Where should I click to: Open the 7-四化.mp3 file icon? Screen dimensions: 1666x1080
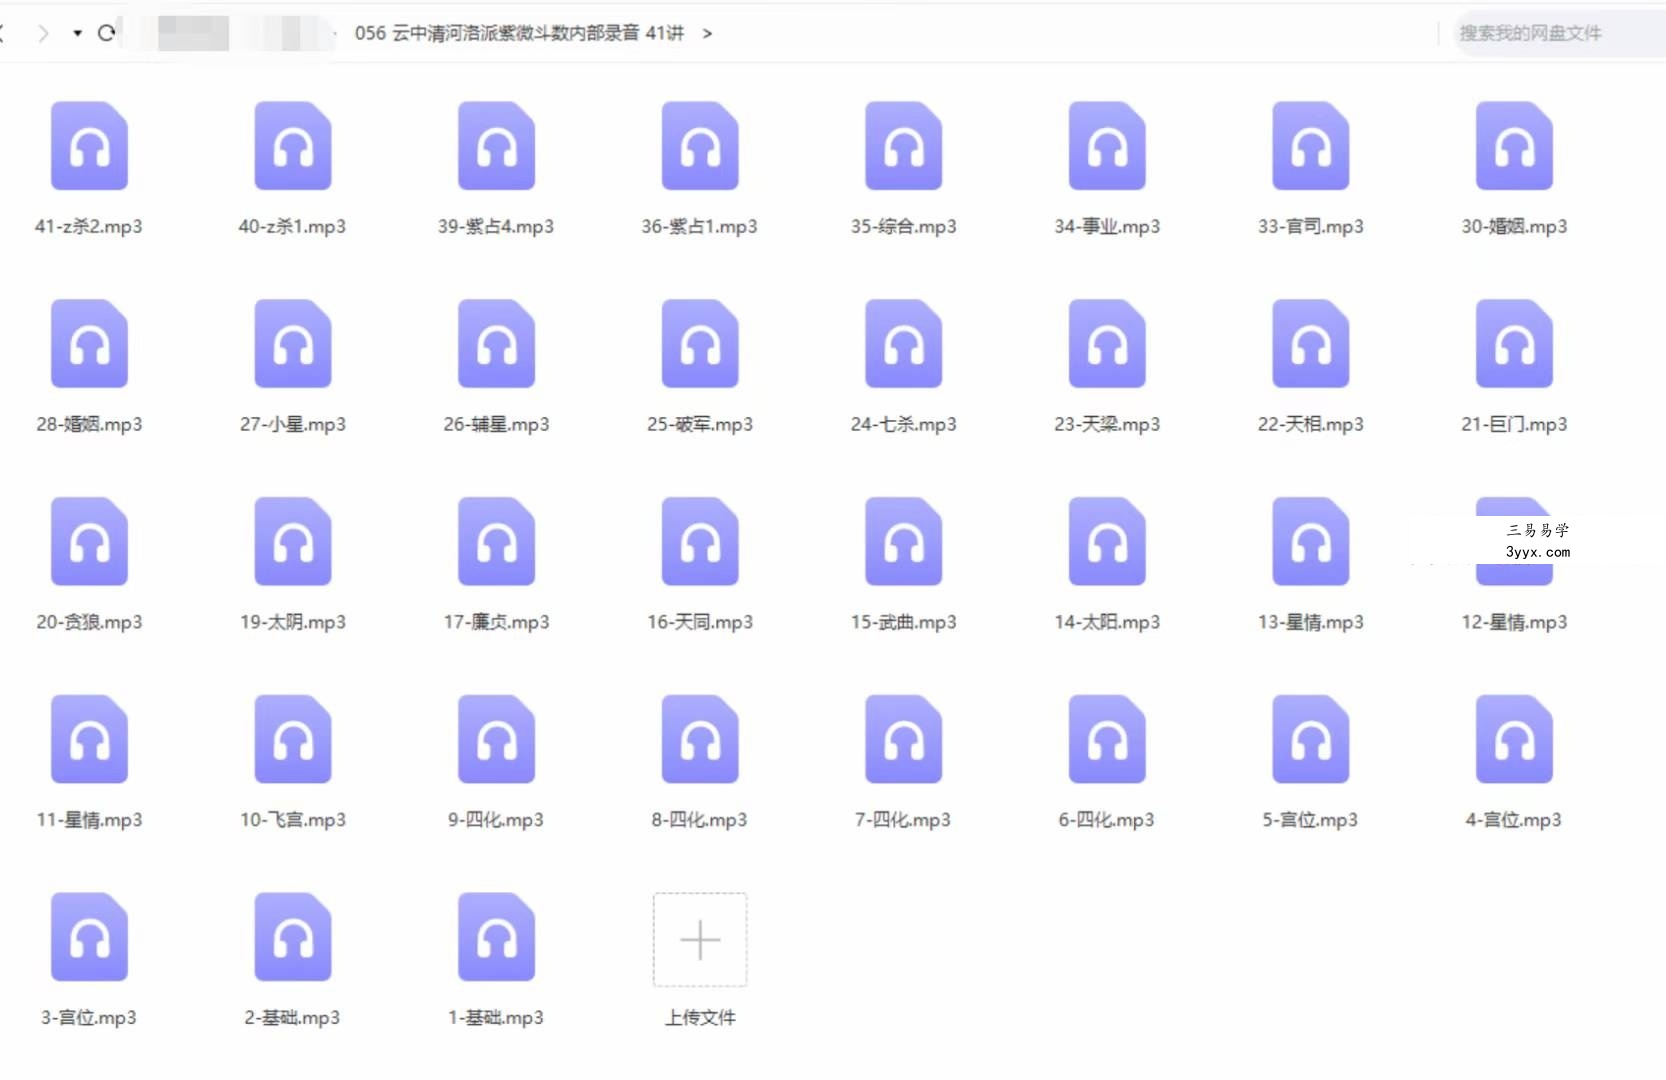click(x=904, y=740)
